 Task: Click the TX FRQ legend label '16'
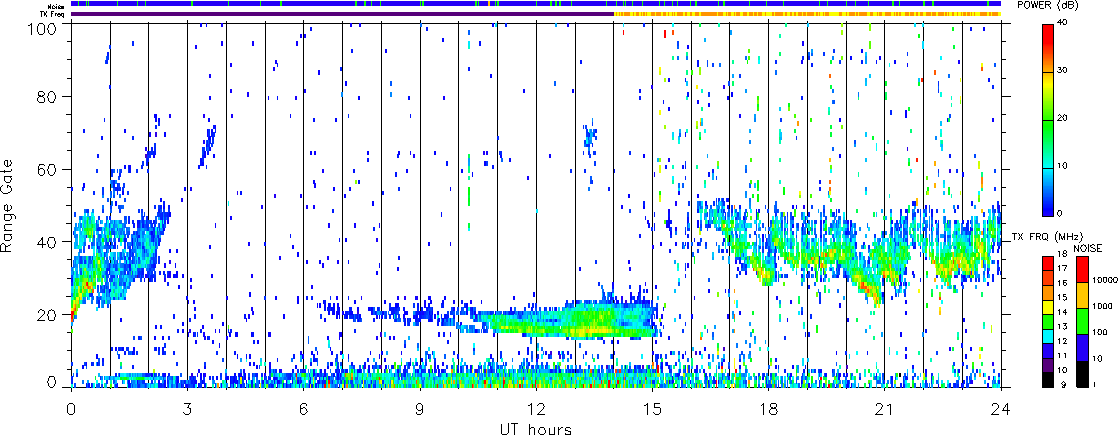tap(1063, 282)
